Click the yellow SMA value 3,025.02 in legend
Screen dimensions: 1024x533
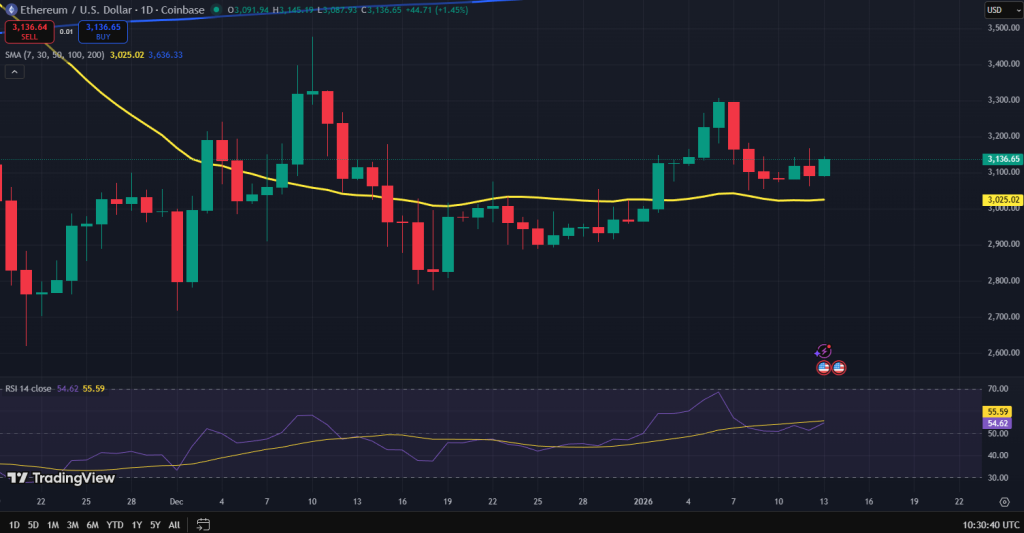pyautogui.click(x=127, y=55)
